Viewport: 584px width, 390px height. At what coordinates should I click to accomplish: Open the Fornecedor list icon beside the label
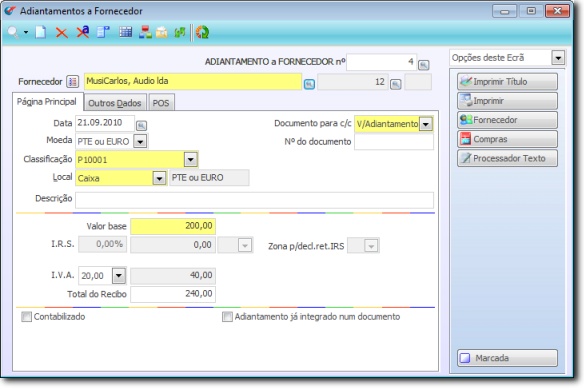point(73,81)
